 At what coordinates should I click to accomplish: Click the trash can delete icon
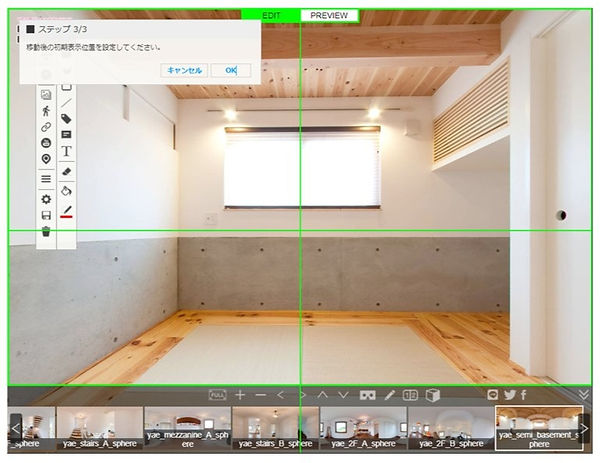pyautogui.click(x=46, y=231)
